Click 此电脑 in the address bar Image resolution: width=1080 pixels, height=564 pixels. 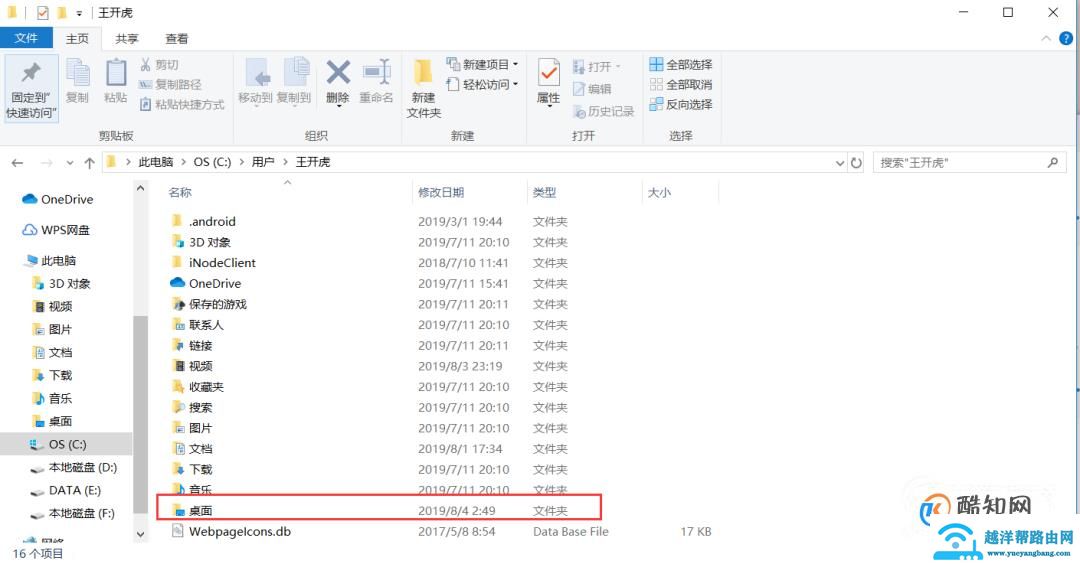point(156,162)
